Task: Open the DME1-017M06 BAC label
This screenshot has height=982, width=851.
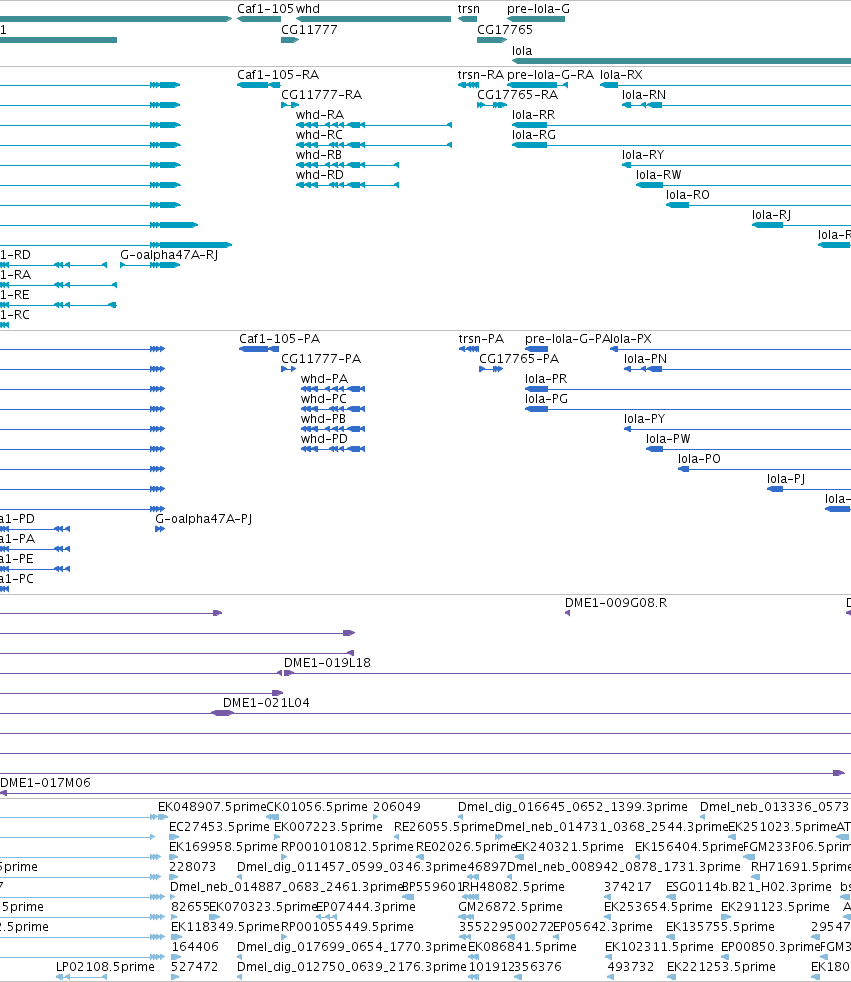Action: click(x=45, y=783)
